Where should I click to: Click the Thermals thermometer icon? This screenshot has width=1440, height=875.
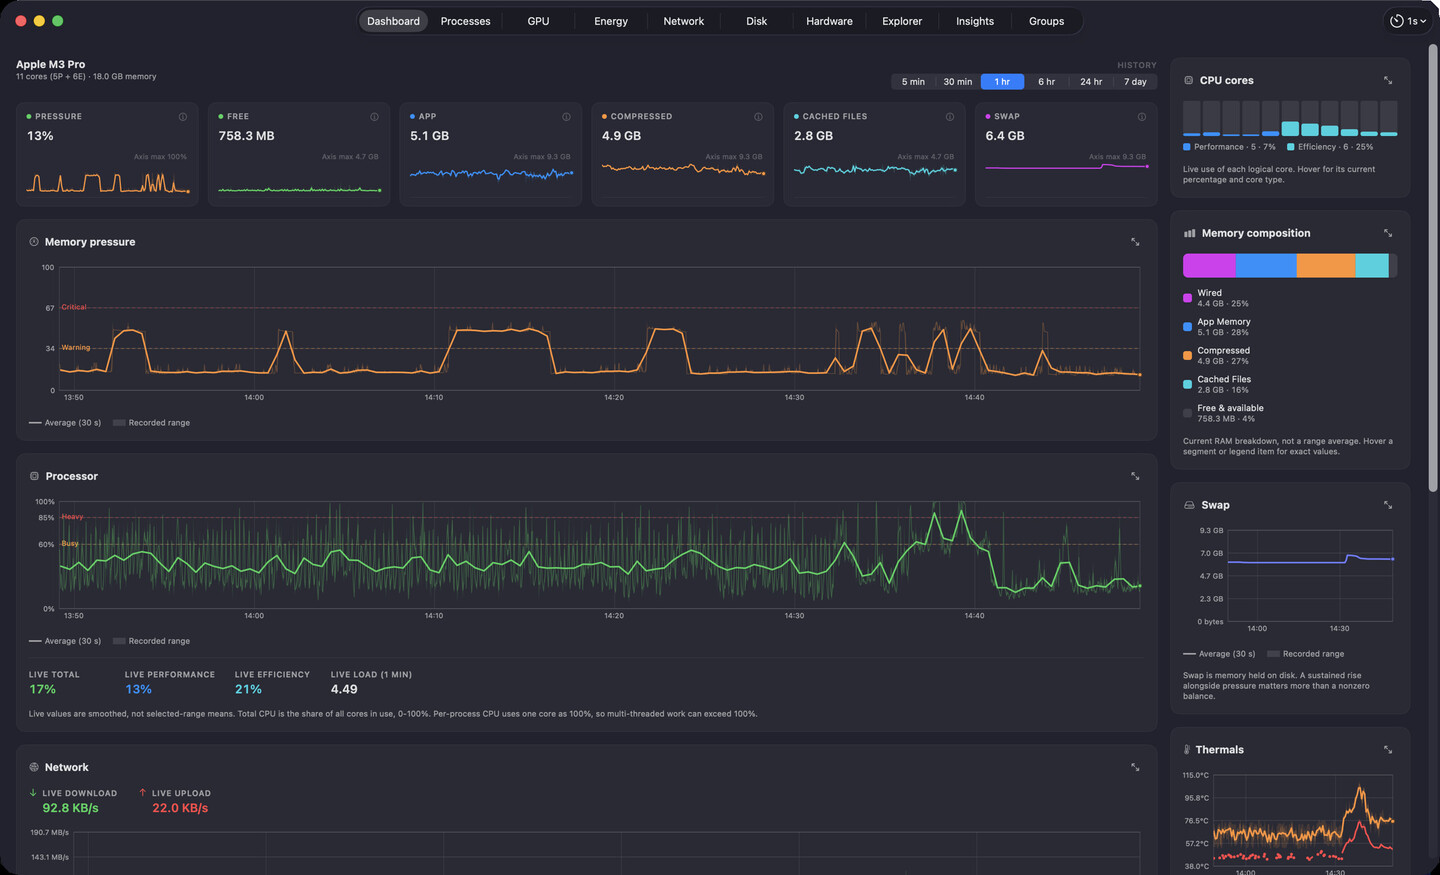1187,749
